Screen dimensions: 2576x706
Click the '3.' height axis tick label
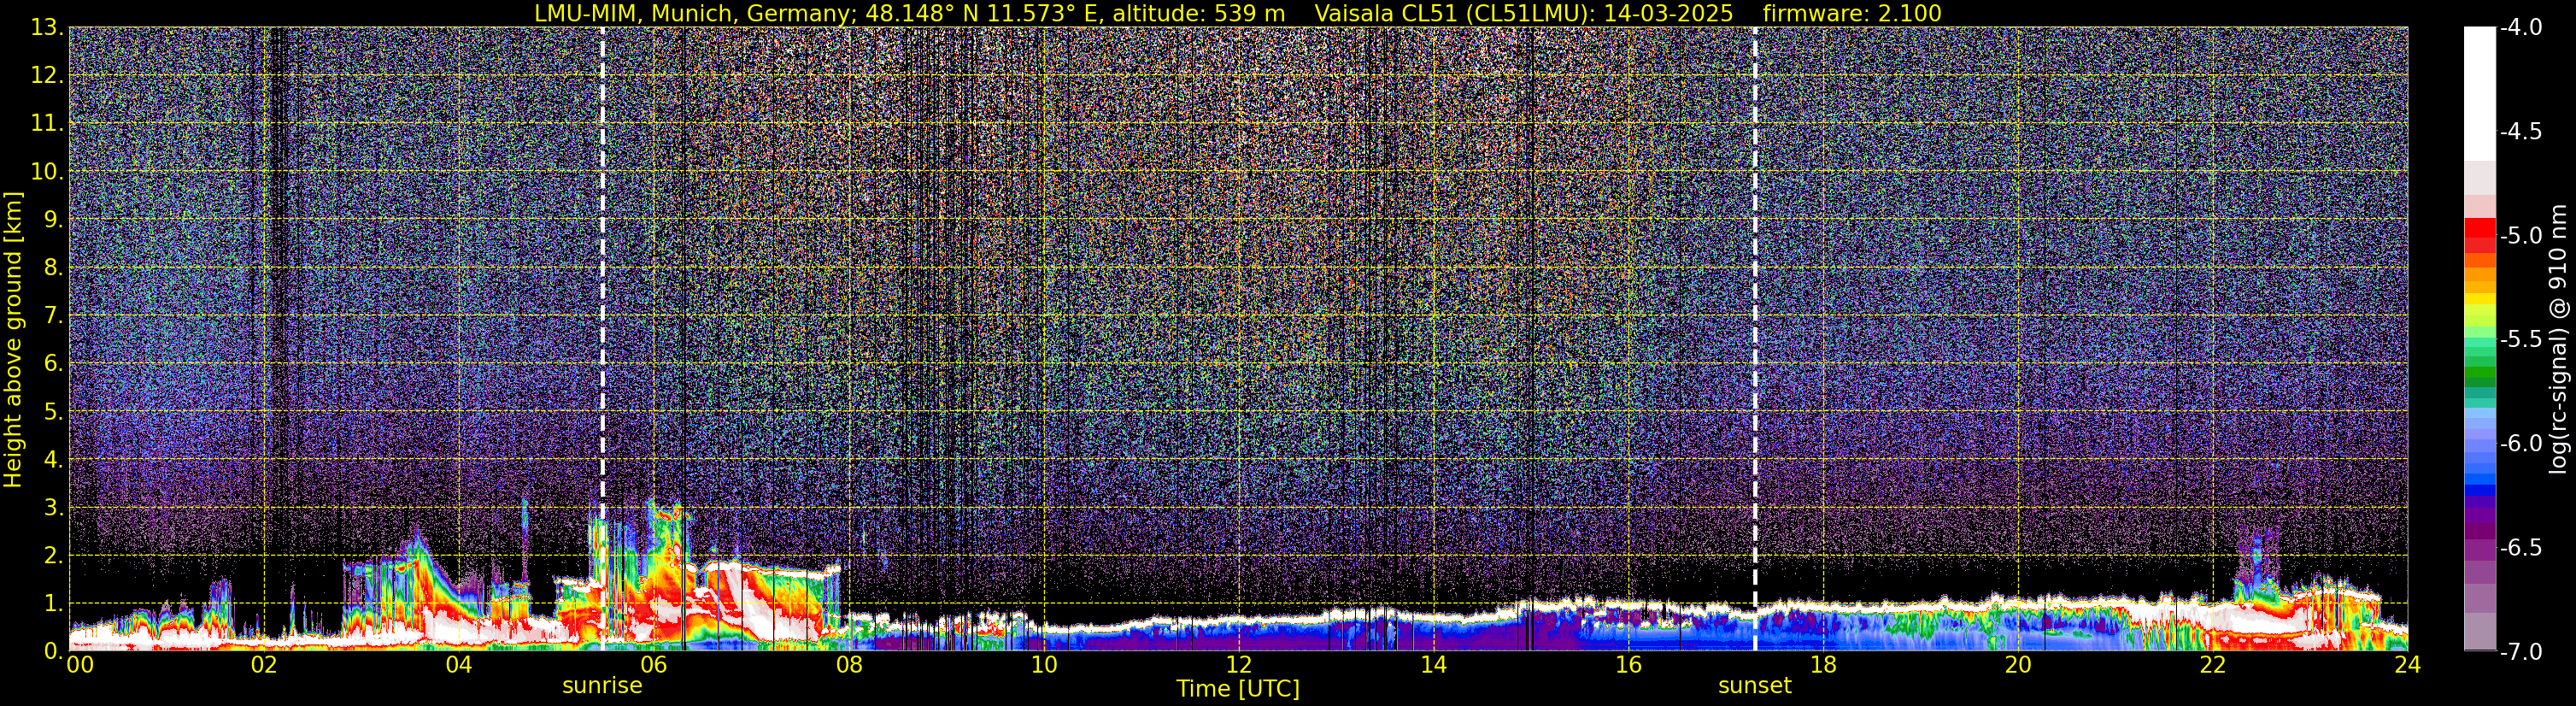click(x=54, y=508)
